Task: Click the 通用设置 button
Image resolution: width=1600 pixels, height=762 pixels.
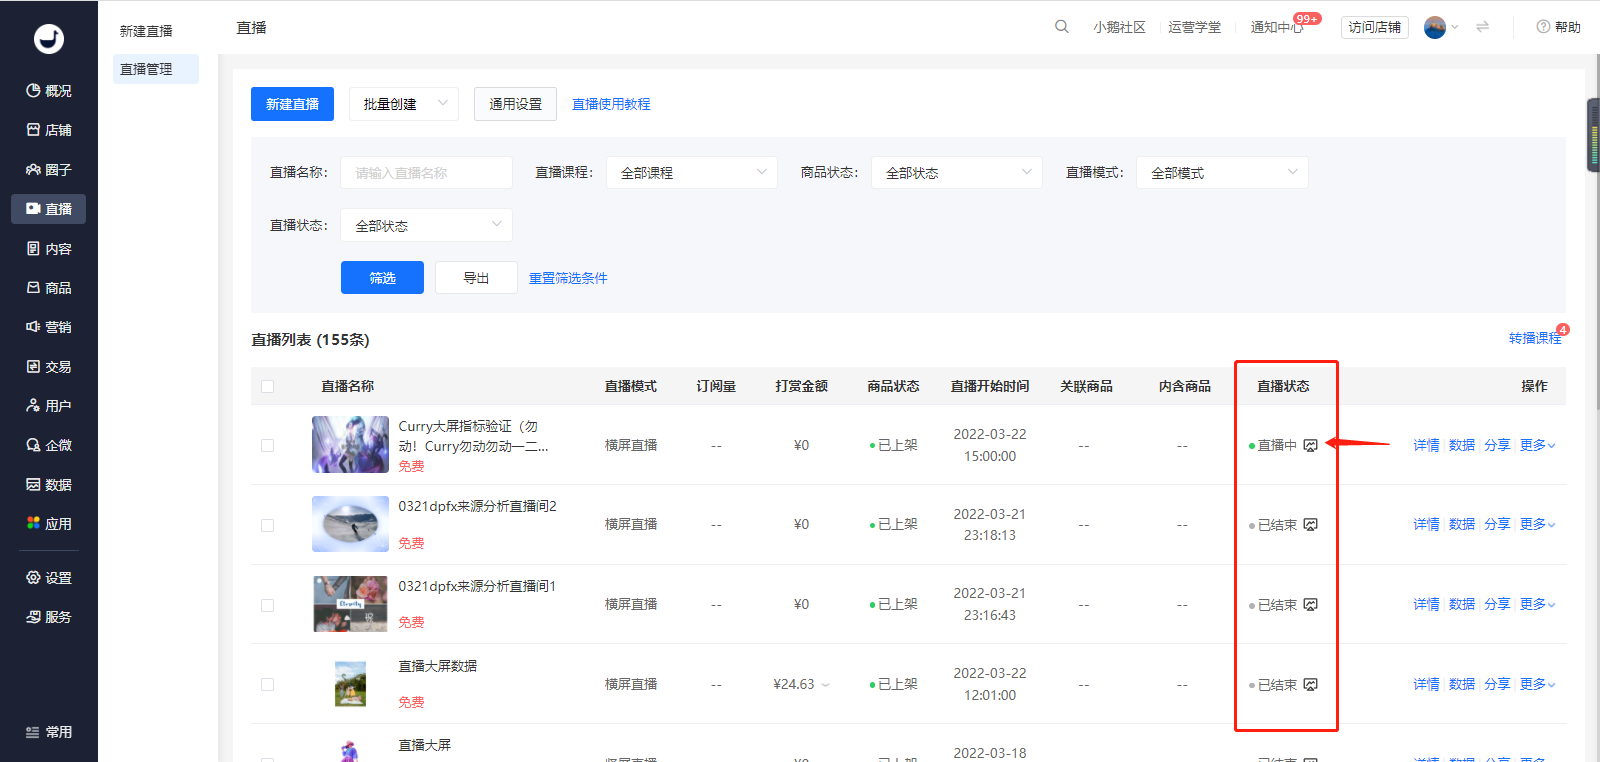Action: (515, 104)
